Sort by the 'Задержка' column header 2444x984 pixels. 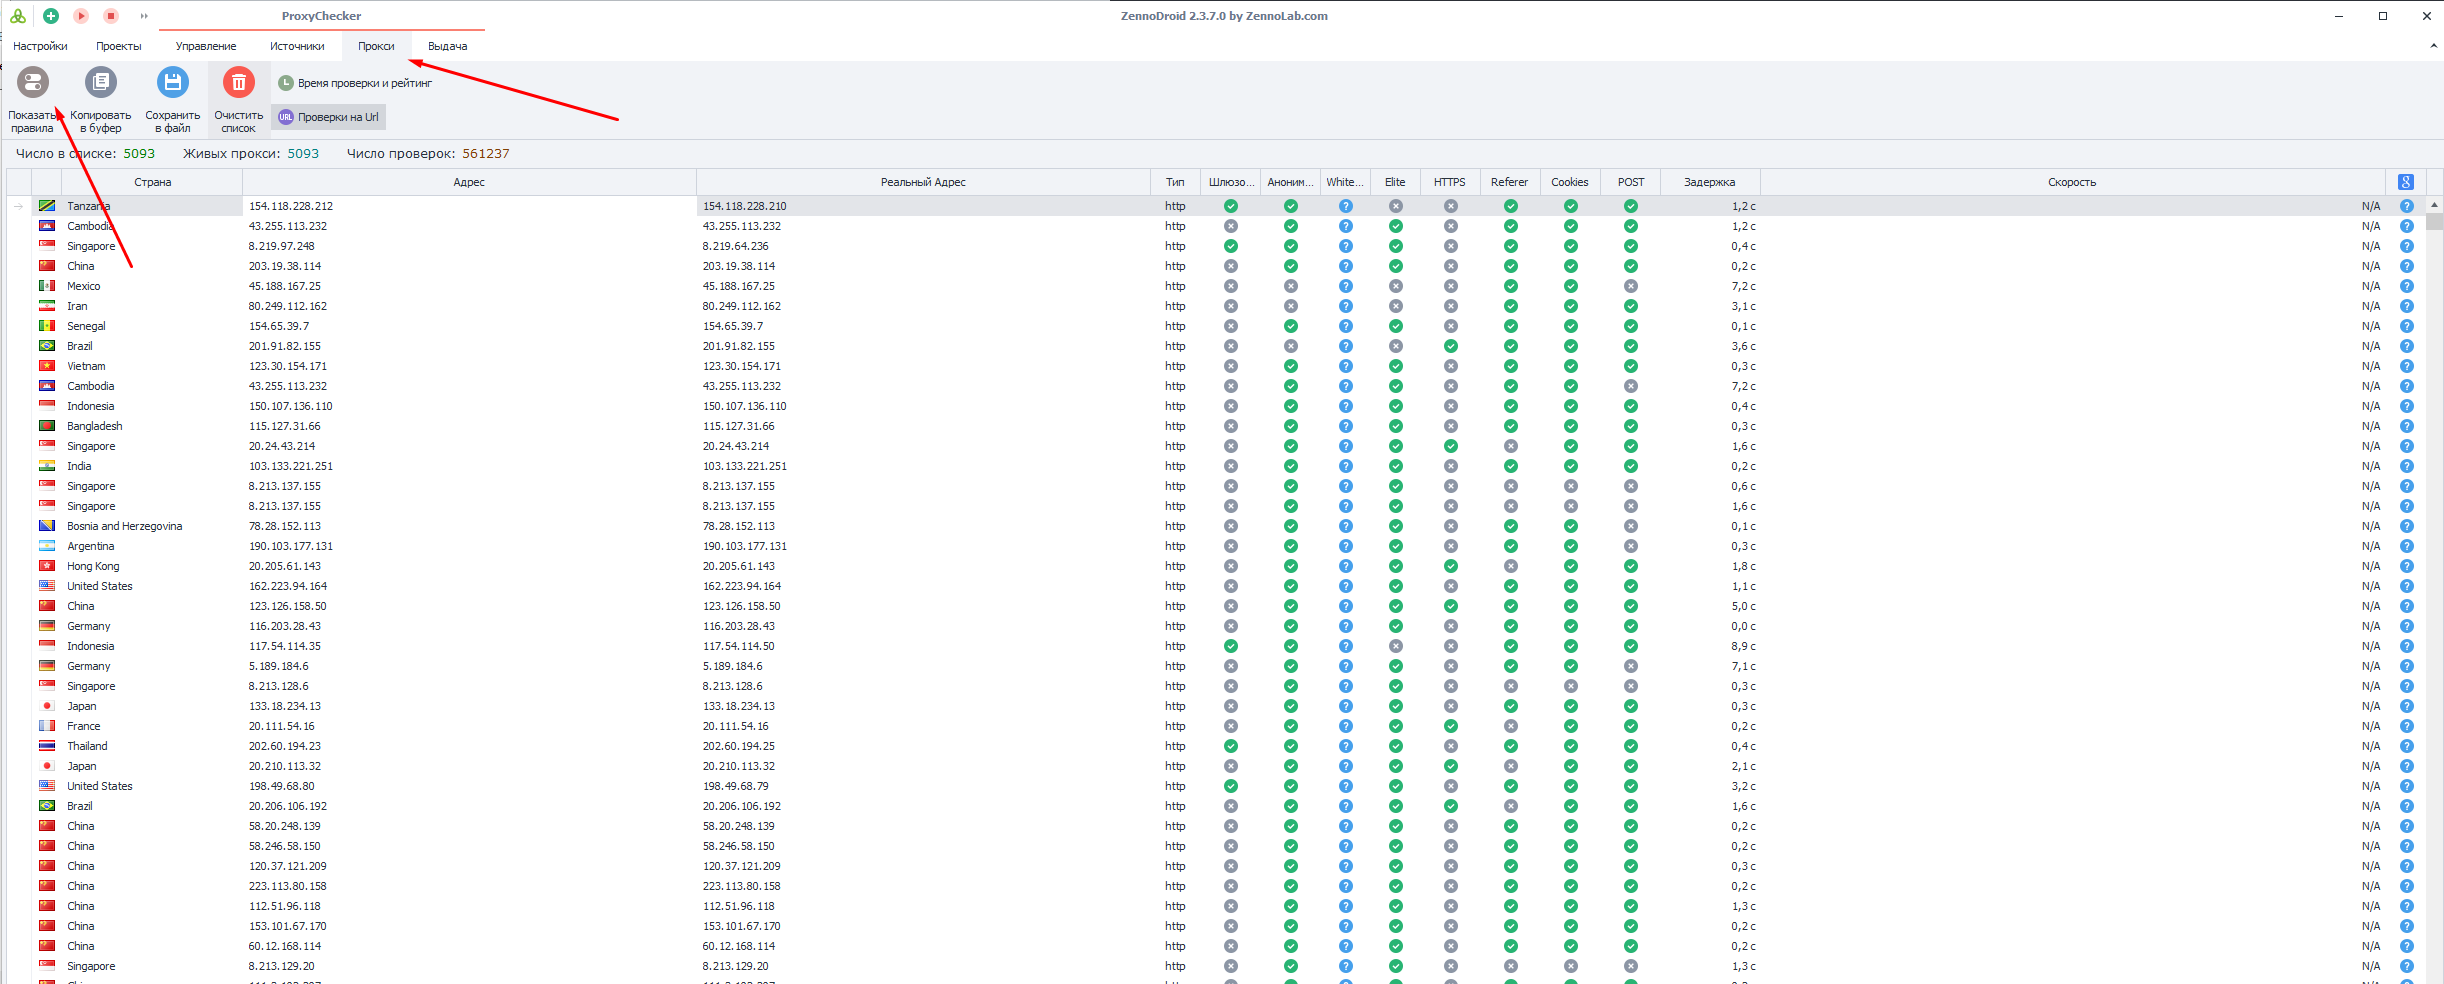tap(1709, 182)
